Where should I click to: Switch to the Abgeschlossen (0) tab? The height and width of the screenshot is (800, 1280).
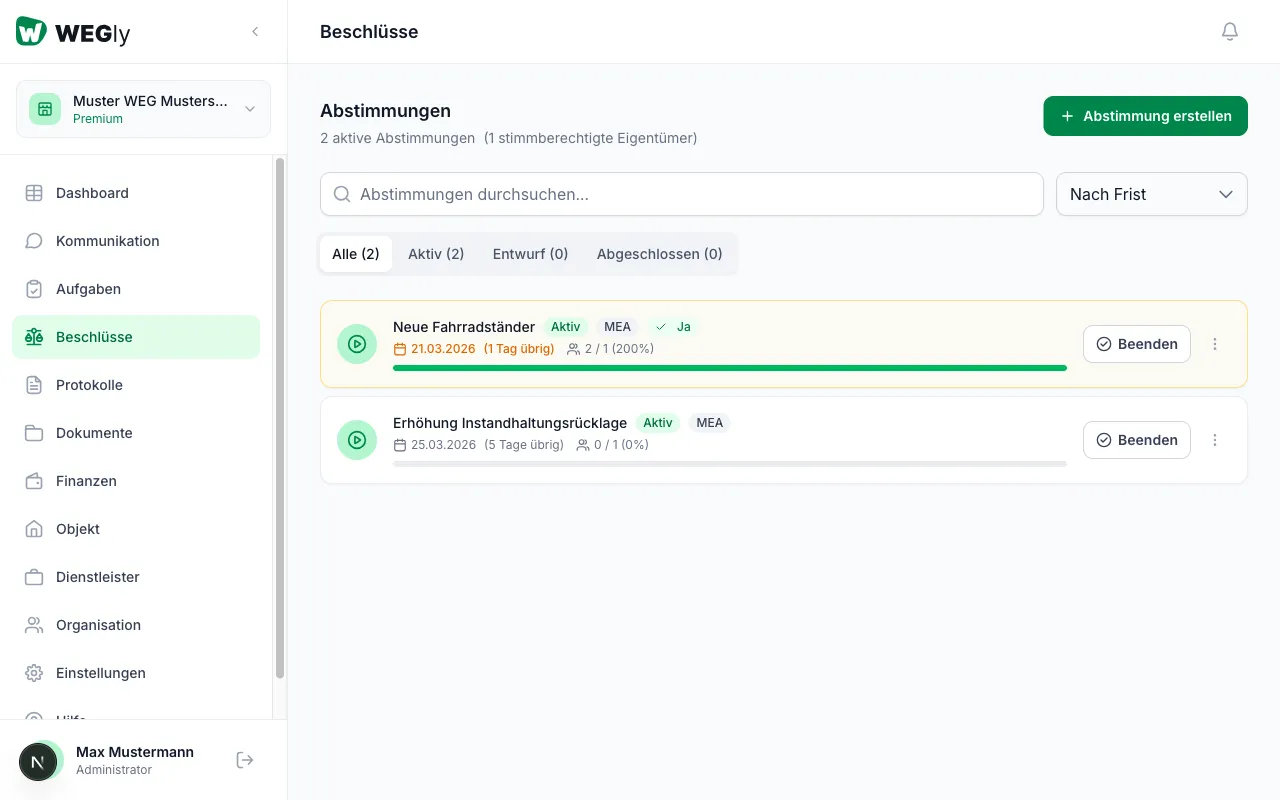pyautogui.click(x=660, y=254)
